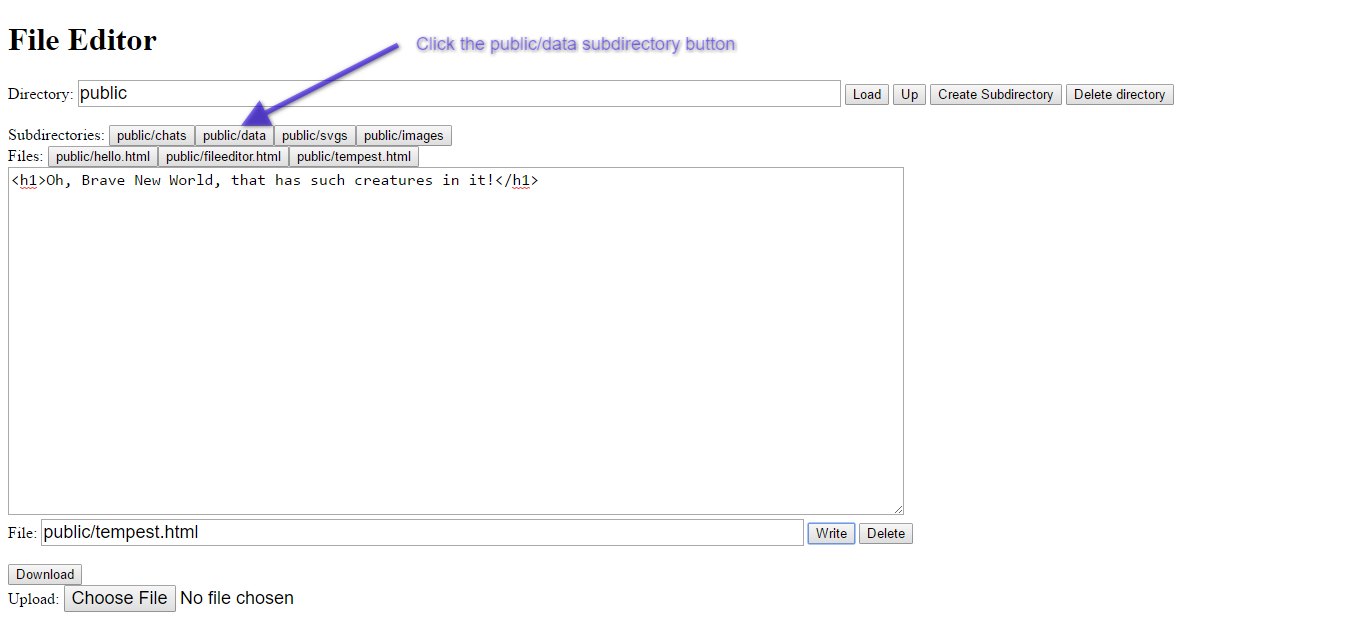Load the public/fileeditor.html file

tap(223, 156)
